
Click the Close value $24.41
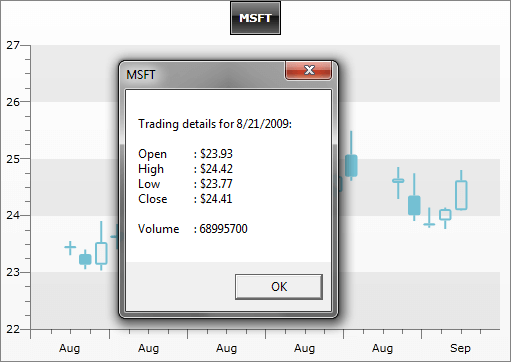(216, 199)
